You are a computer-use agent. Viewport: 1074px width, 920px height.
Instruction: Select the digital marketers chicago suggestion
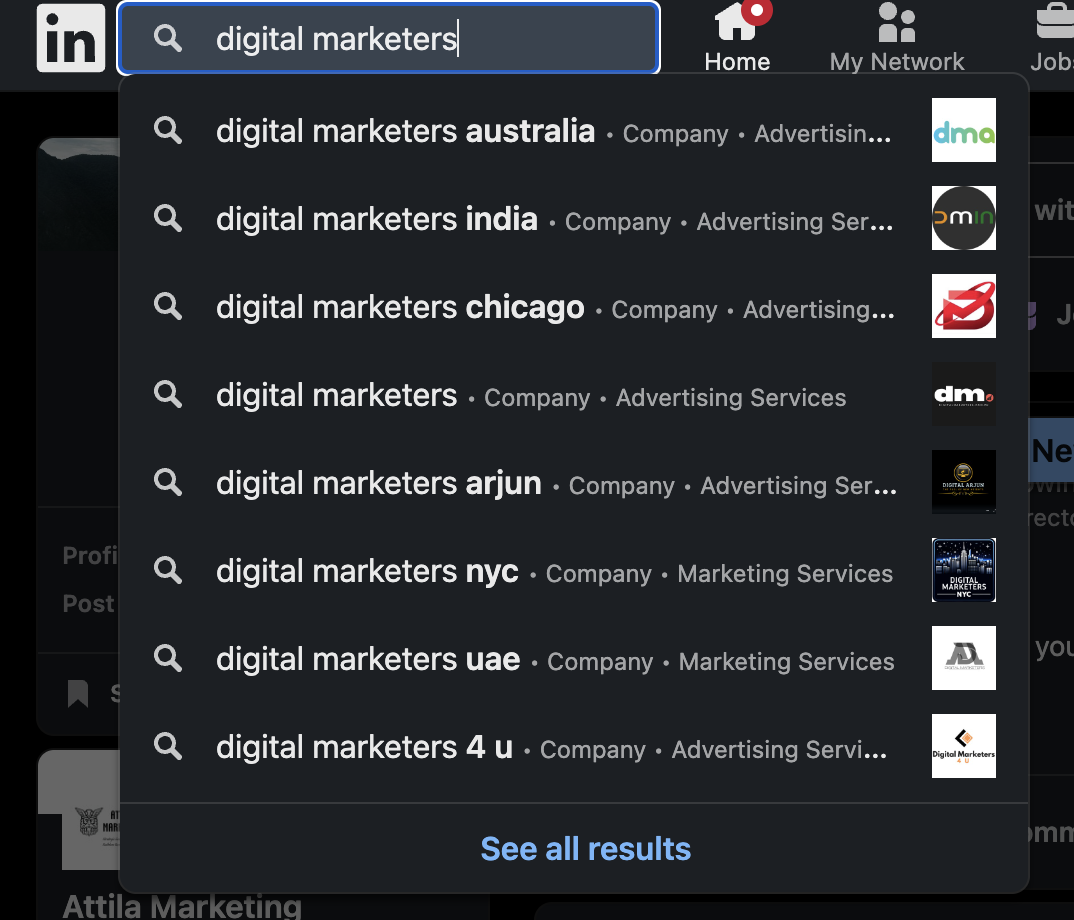click(574, 306)
